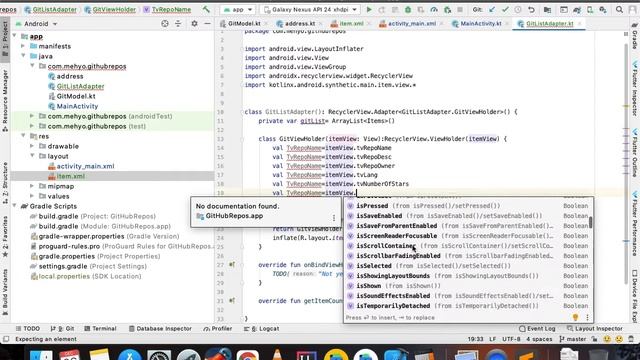Image resolution: width=640 pixels, height=360 pixels.
Task: Click the intention lightbulb in completion popup
Action: pos(576,317)
